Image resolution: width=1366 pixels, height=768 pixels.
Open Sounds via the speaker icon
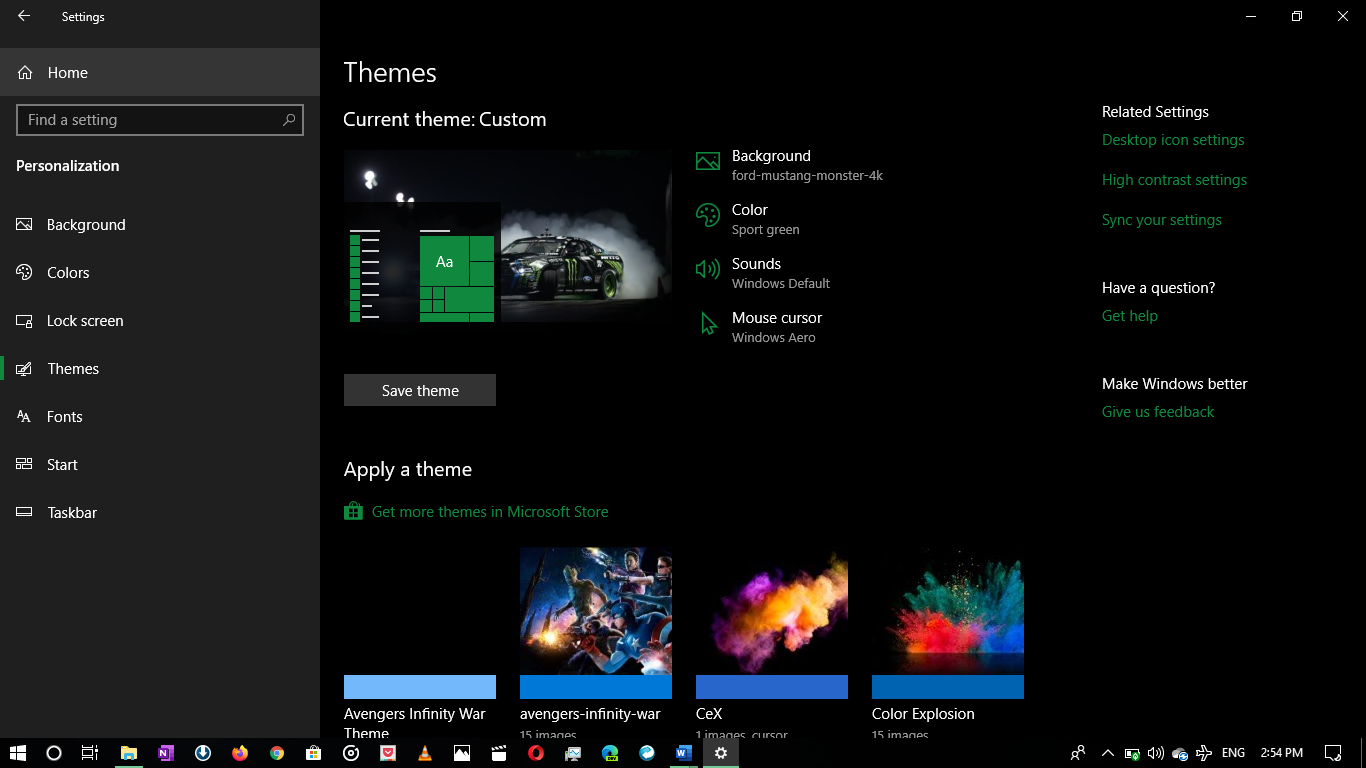[x=707, y=270]
